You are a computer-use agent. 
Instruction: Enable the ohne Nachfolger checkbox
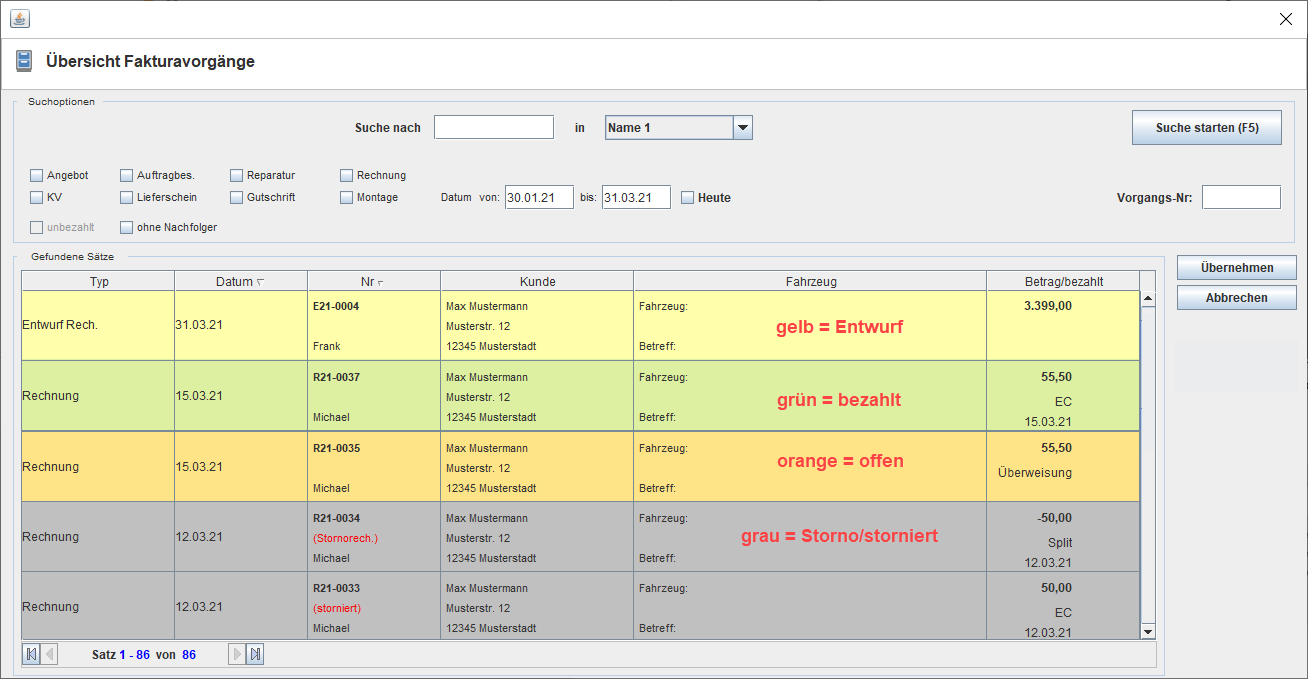point(127,227)
